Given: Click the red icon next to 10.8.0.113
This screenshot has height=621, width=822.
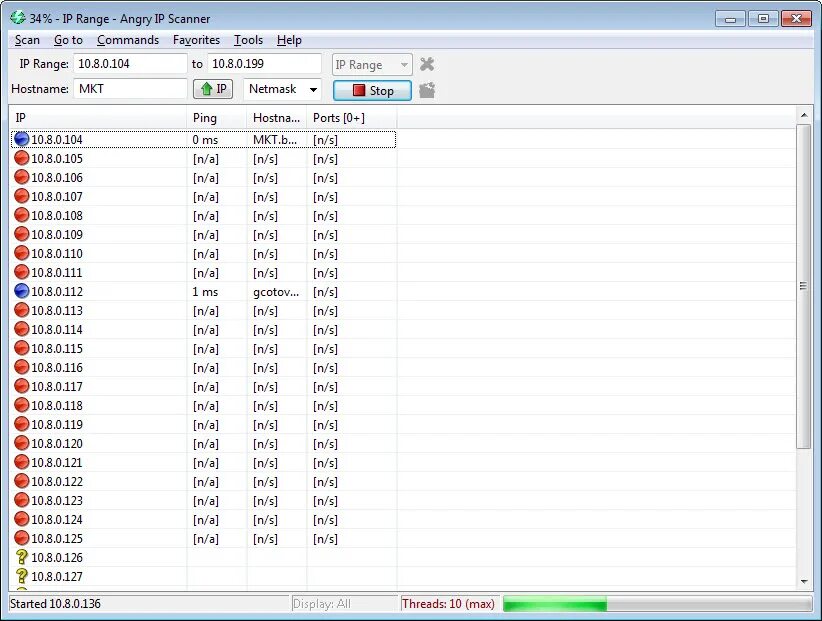Looking at the screenshot, I should pos(21,310).
